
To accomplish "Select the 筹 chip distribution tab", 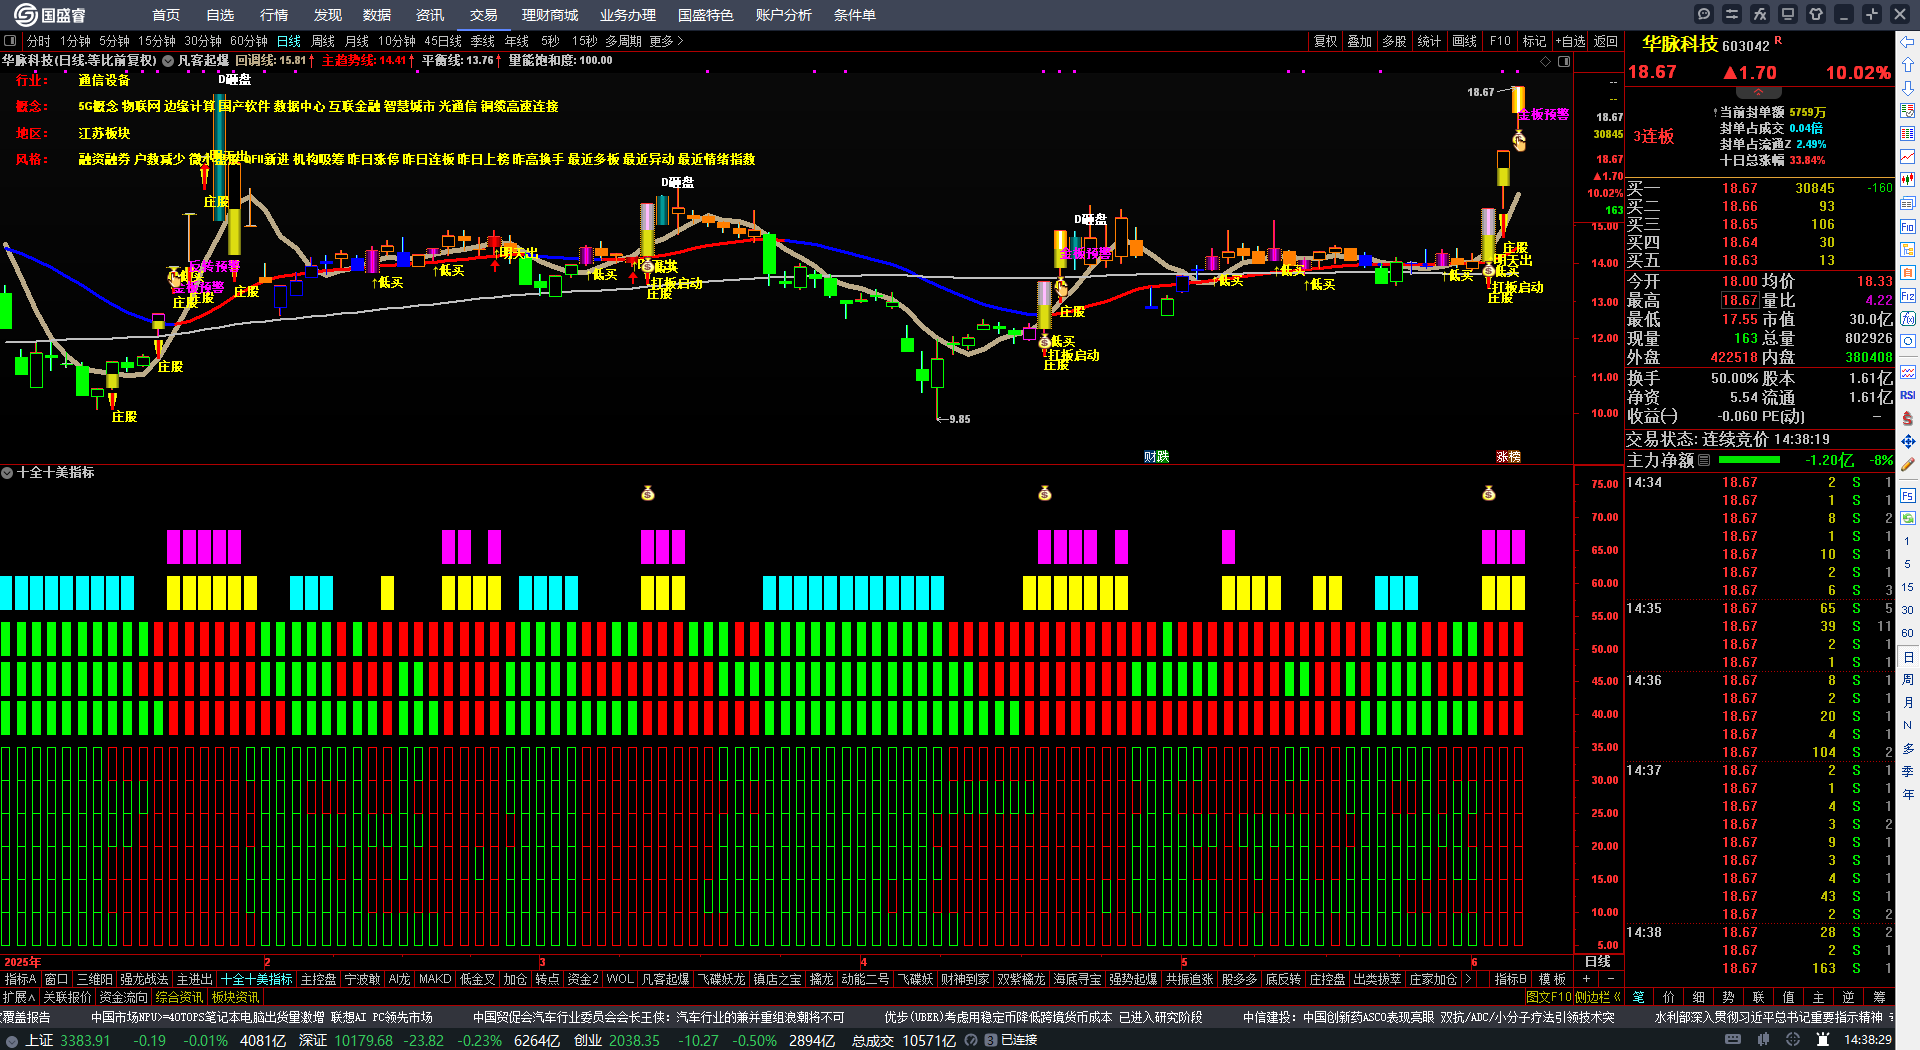I will click(x=1879, y=997).
